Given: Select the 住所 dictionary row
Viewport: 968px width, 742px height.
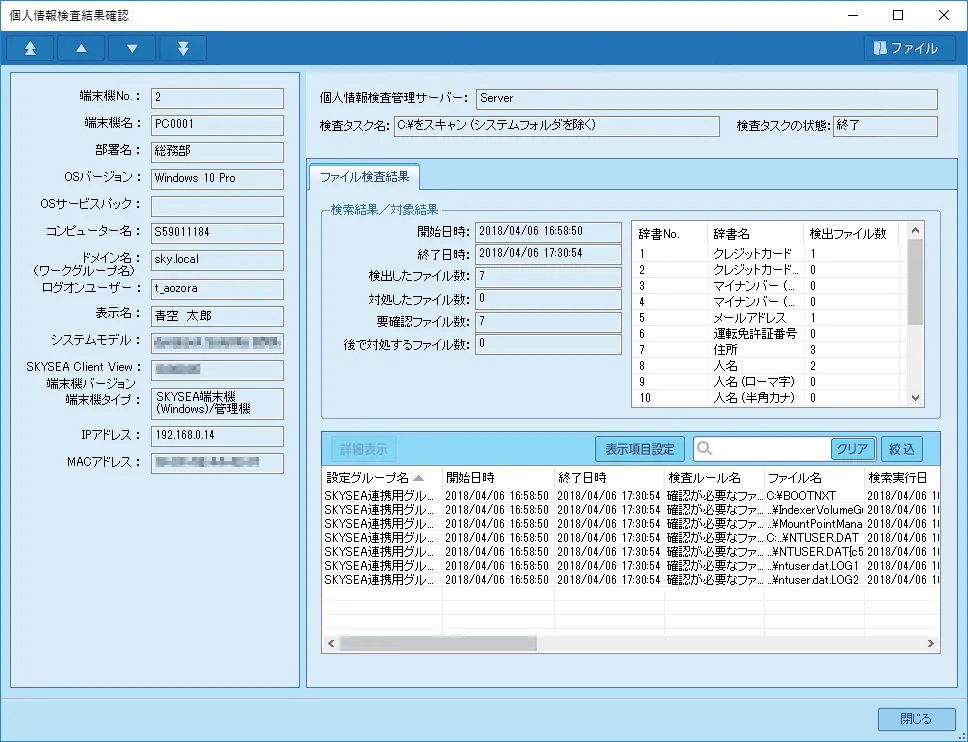Looking at the screenshot, I should (x=726, y=350).
